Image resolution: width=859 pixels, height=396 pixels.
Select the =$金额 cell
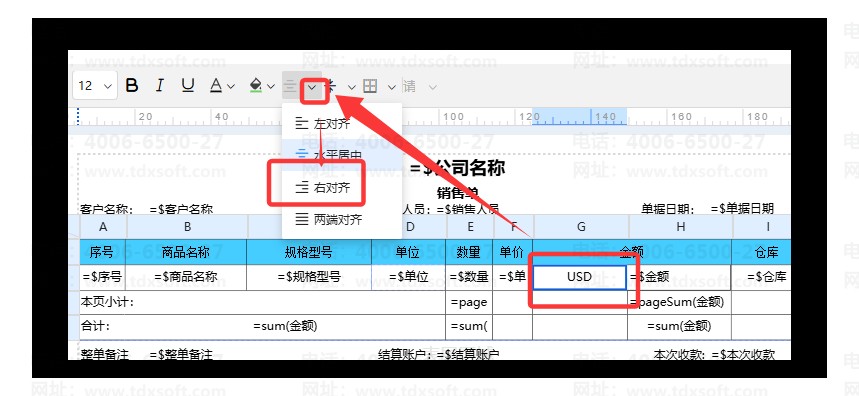[679, 277]
